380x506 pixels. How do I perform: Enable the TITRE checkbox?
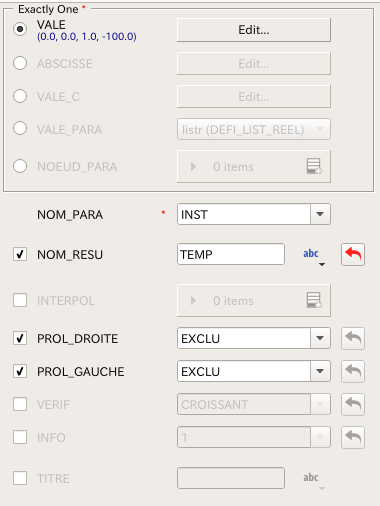click(20, 478)
